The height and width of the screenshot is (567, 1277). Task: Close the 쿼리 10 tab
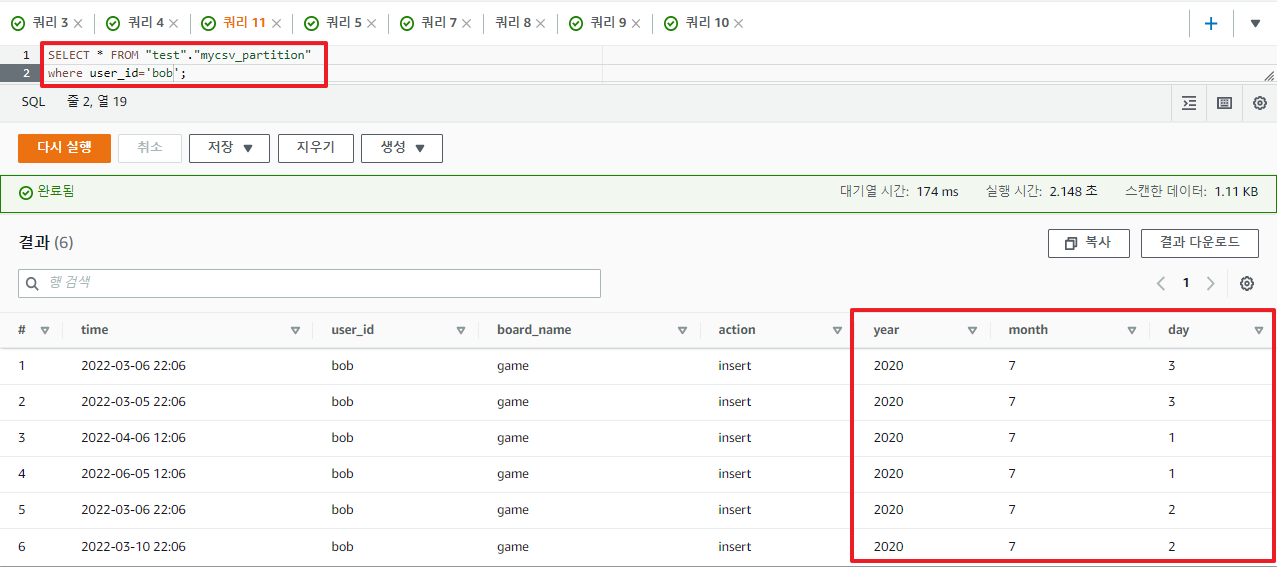[738, 23]
